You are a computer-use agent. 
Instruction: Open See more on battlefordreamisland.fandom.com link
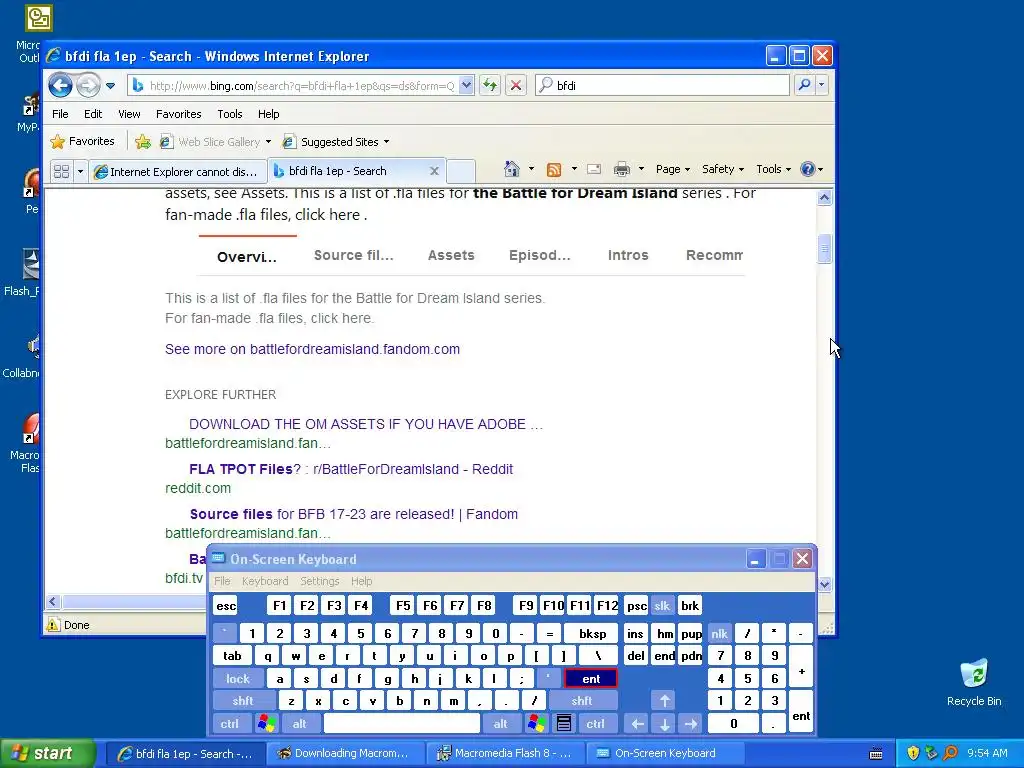[x=312, y=349]
